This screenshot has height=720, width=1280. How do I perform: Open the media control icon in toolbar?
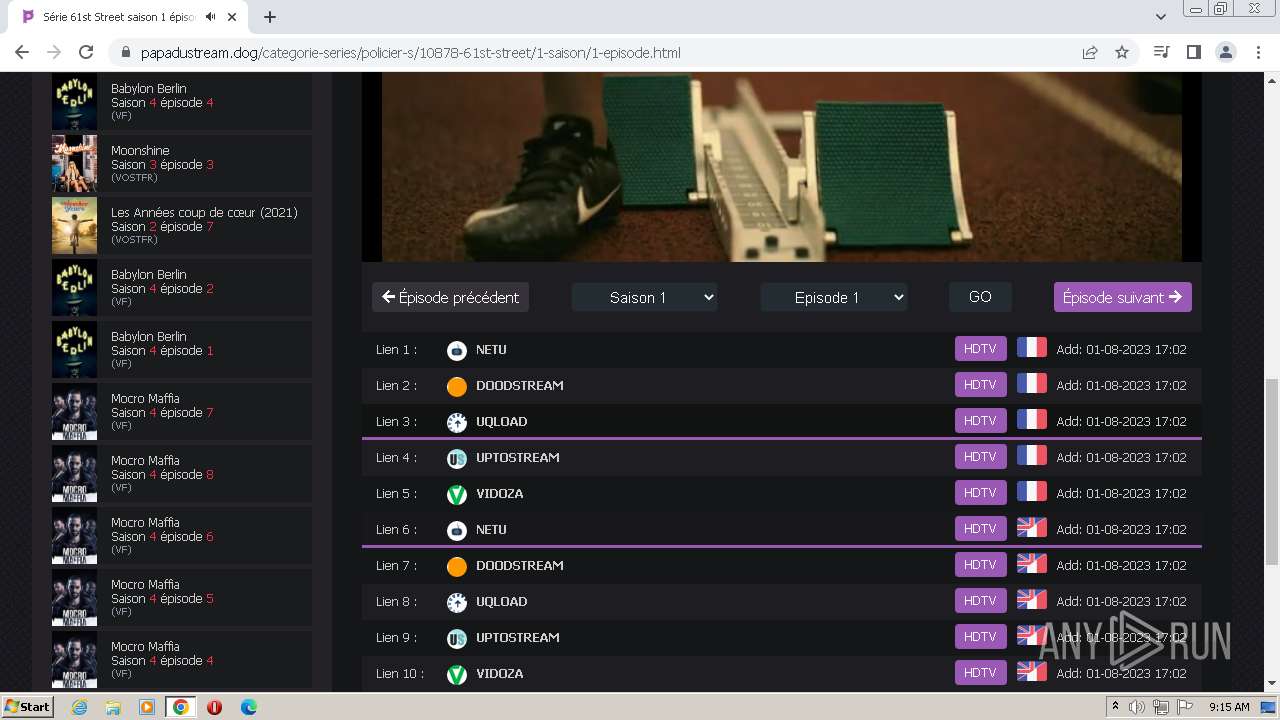[1161, 52]
